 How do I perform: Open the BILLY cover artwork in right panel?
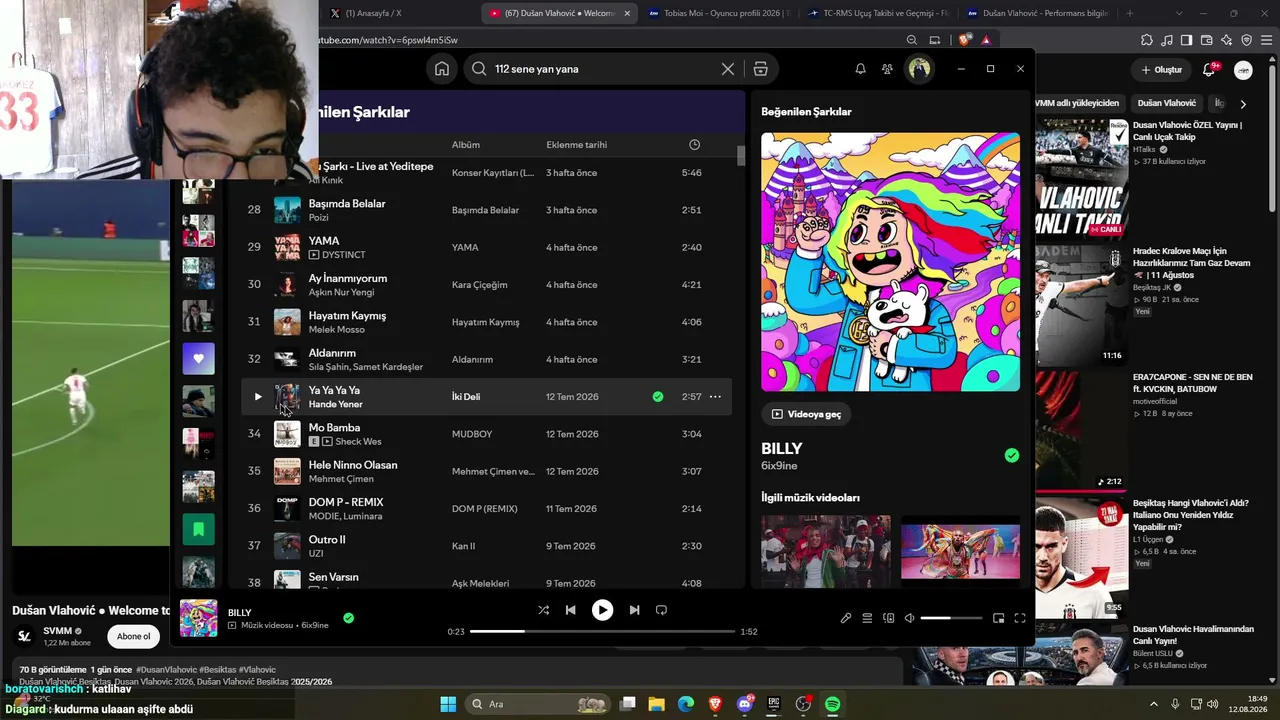tap(890, 262)
